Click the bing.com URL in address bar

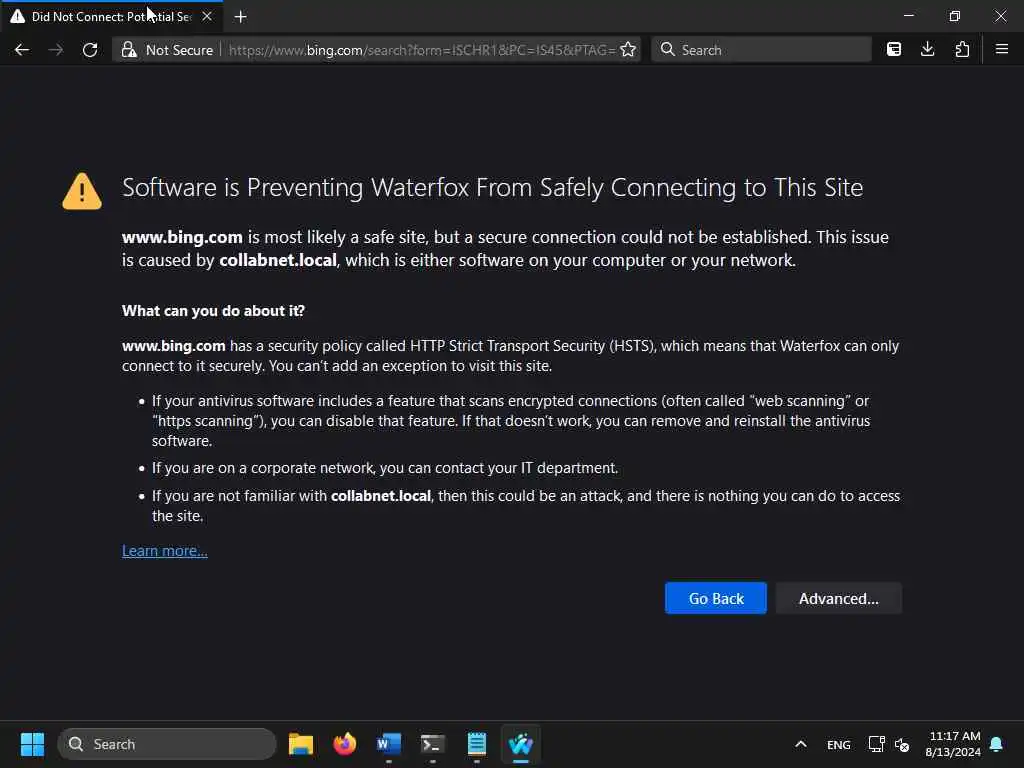pos(422,50)
